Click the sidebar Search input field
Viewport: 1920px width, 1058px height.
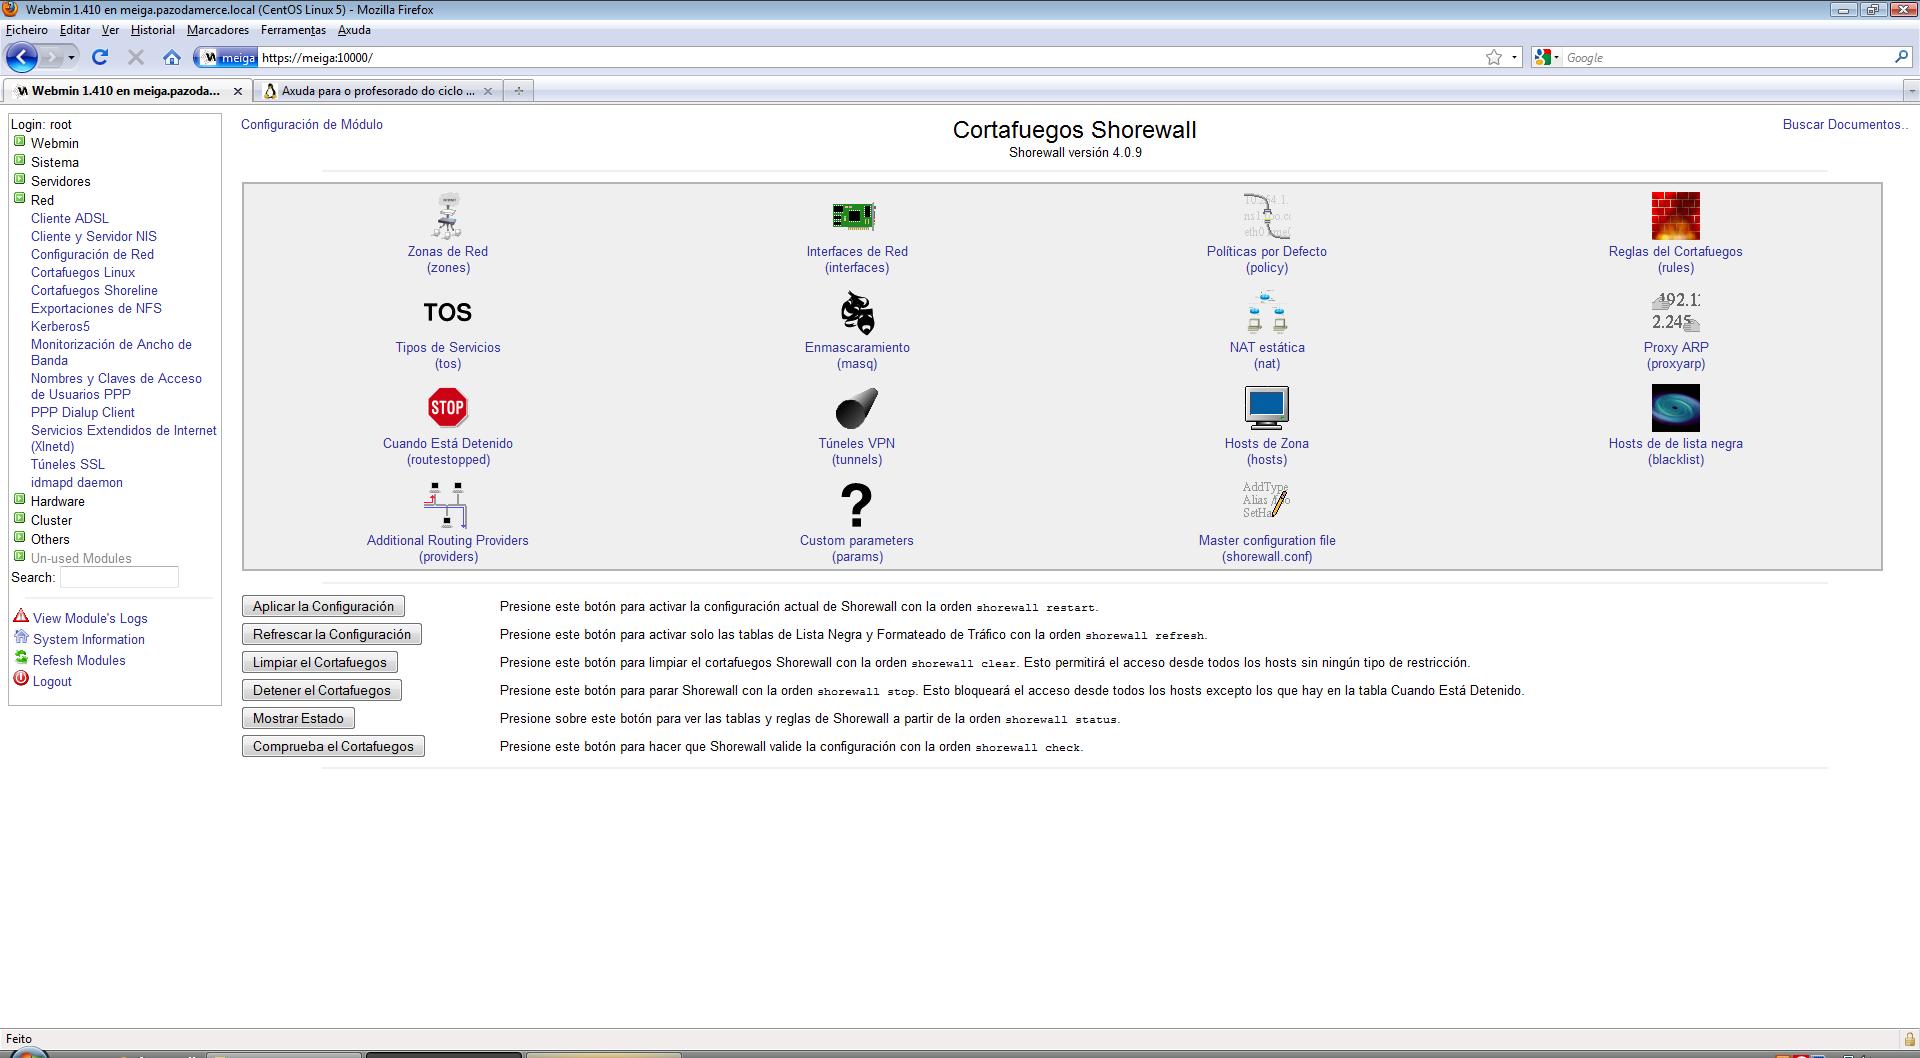click(x=119, y=577)
